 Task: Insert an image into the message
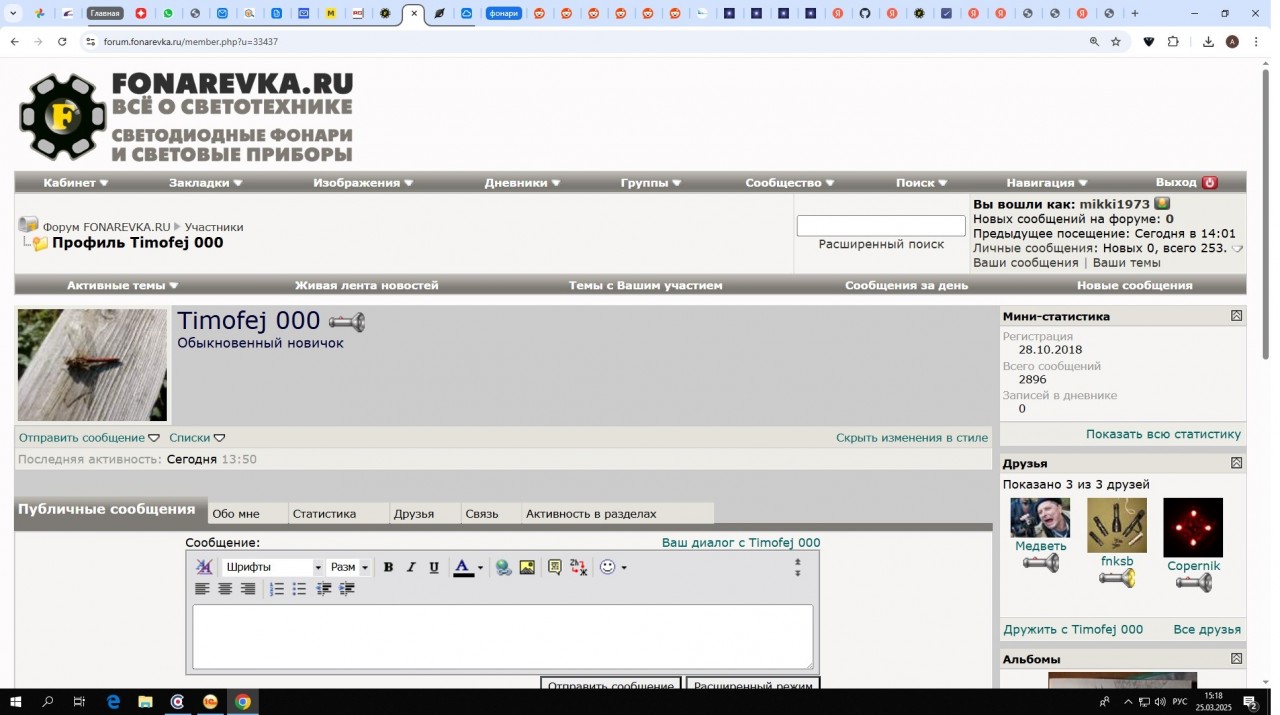[527, 567]
